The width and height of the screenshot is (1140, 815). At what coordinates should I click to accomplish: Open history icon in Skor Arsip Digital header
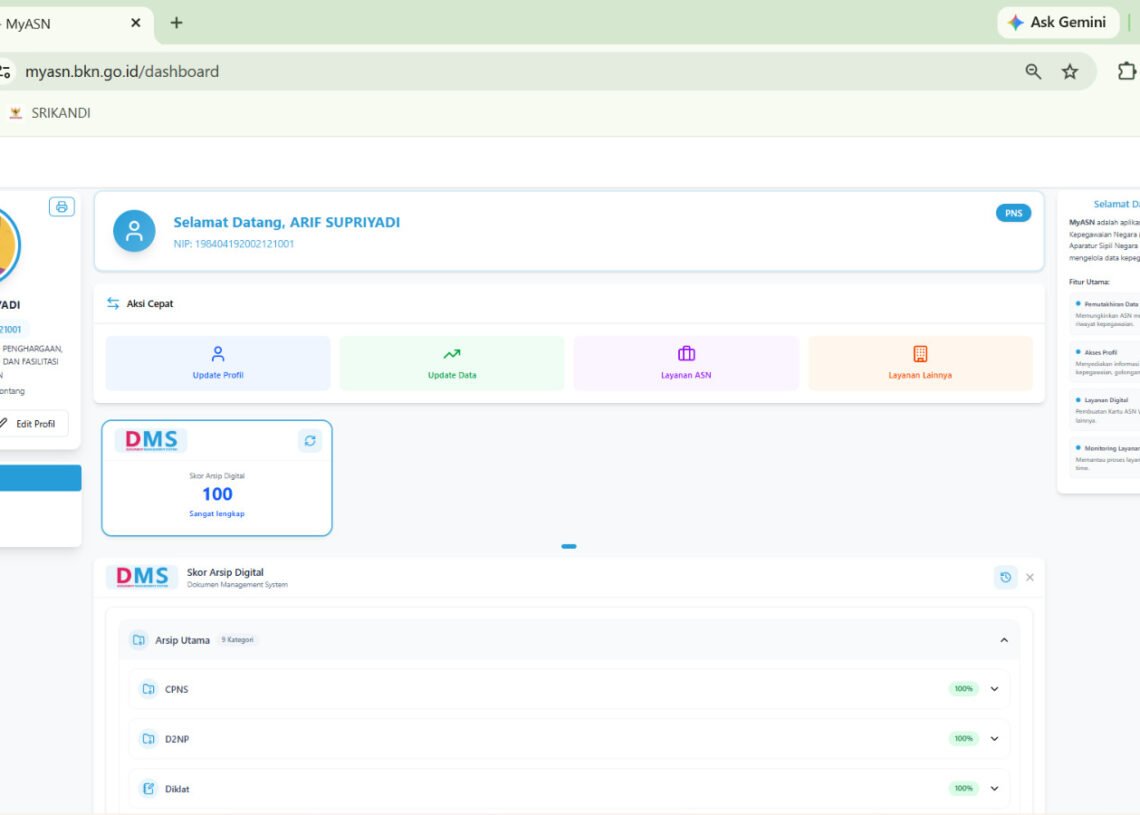[x=1005, y=577]
